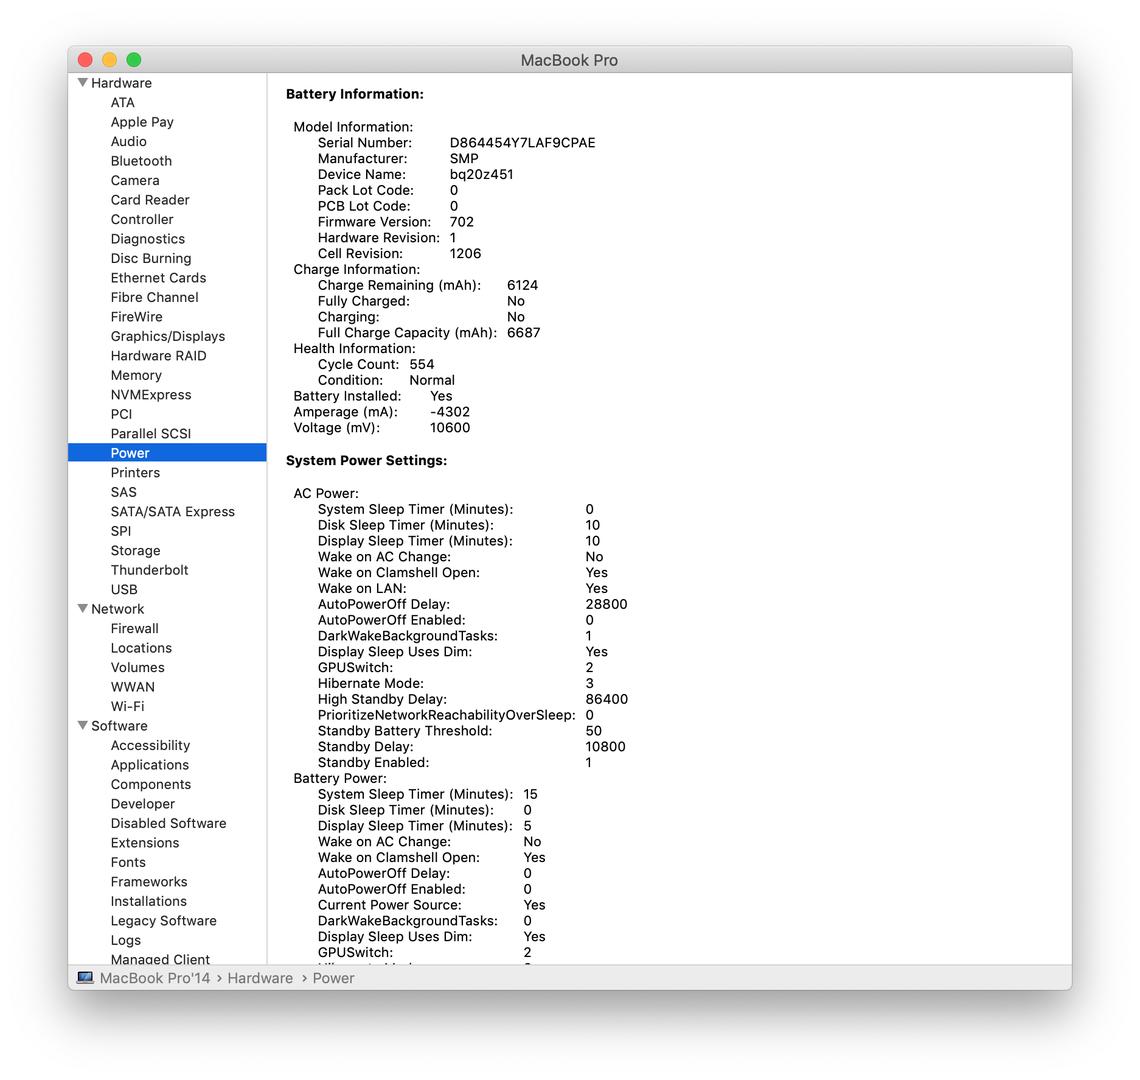Click Voltage value 10600
This screenshot has height=1080, width=1140.
tap(449, 428)
